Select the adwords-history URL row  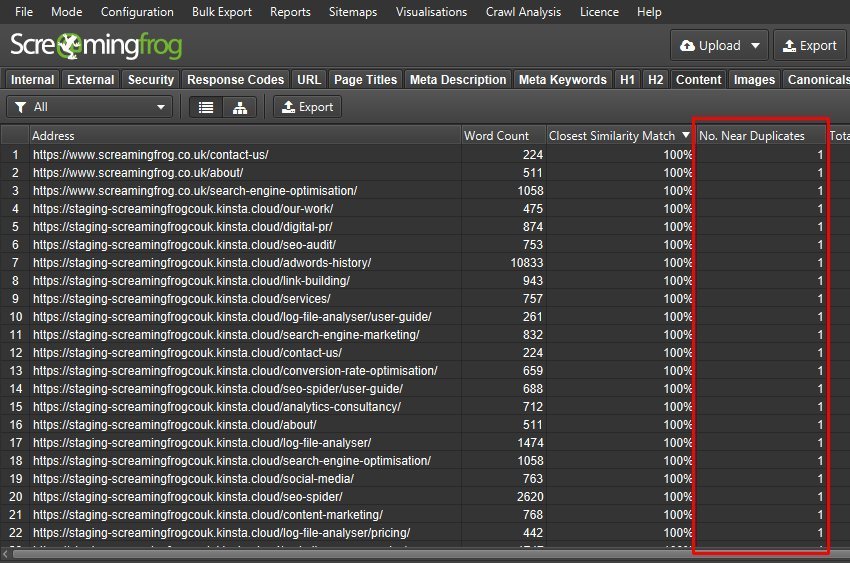[201, 263]
